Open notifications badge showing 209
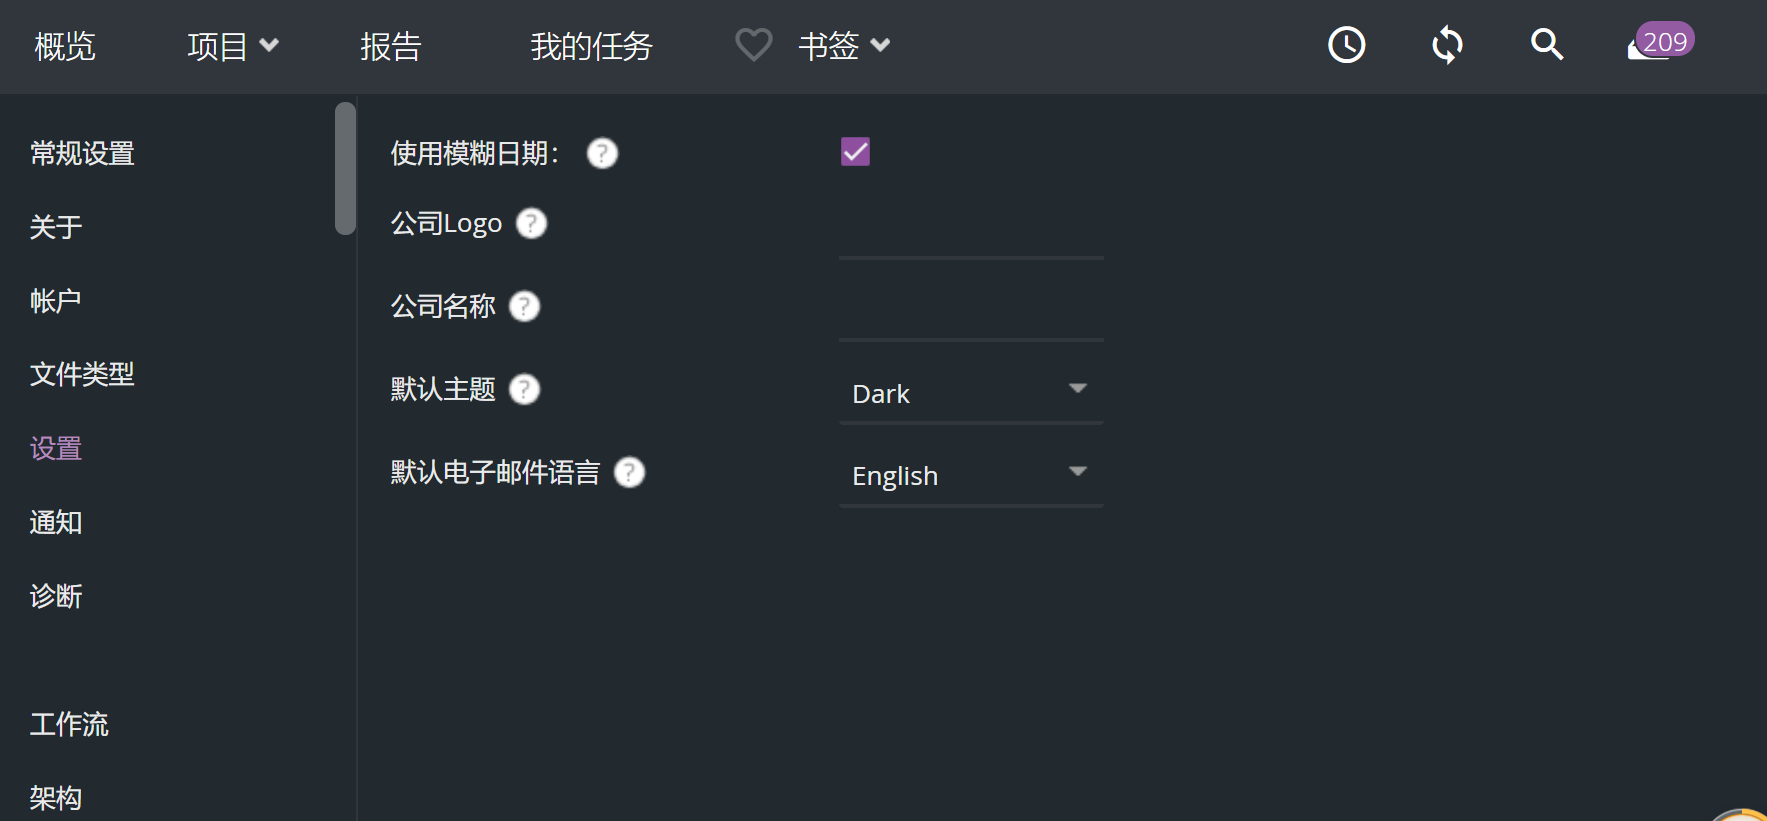The width and height of the screenshot is (1767, 821). click(x=1660, y=43)
